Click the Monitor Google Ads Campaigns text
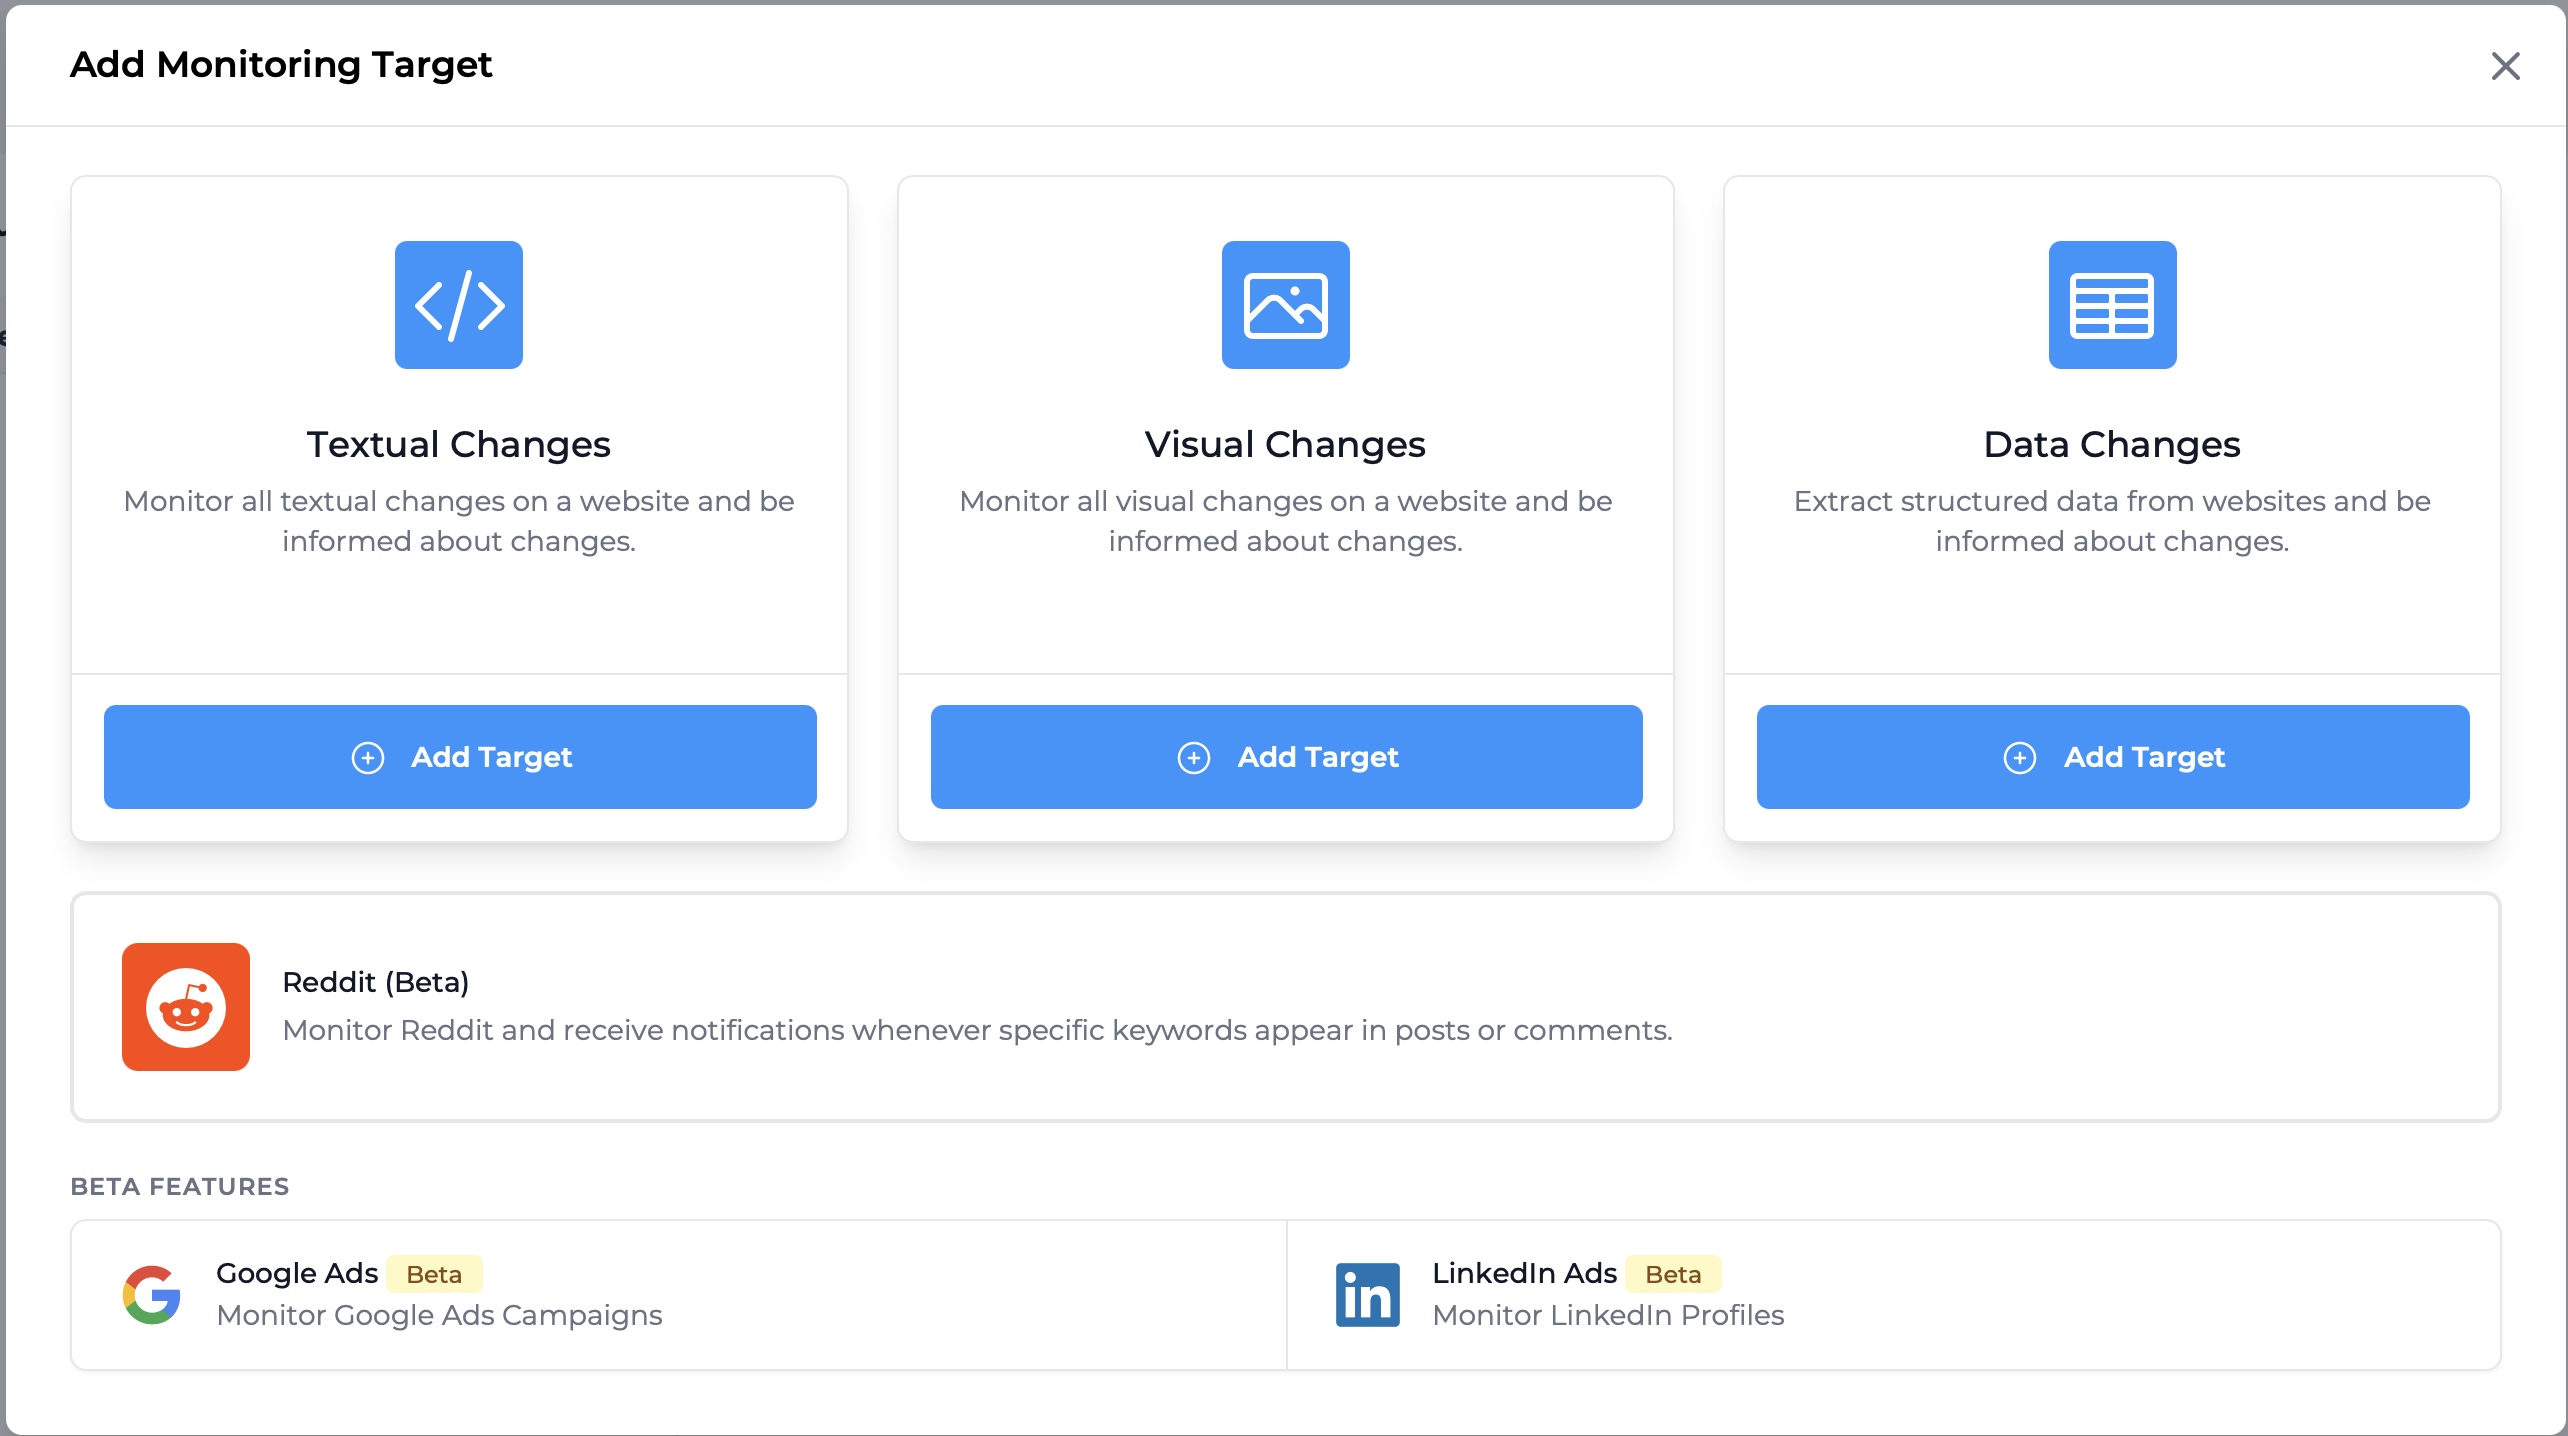The width and height of the screenshot is (2568, 1436). pos(438,1315)
